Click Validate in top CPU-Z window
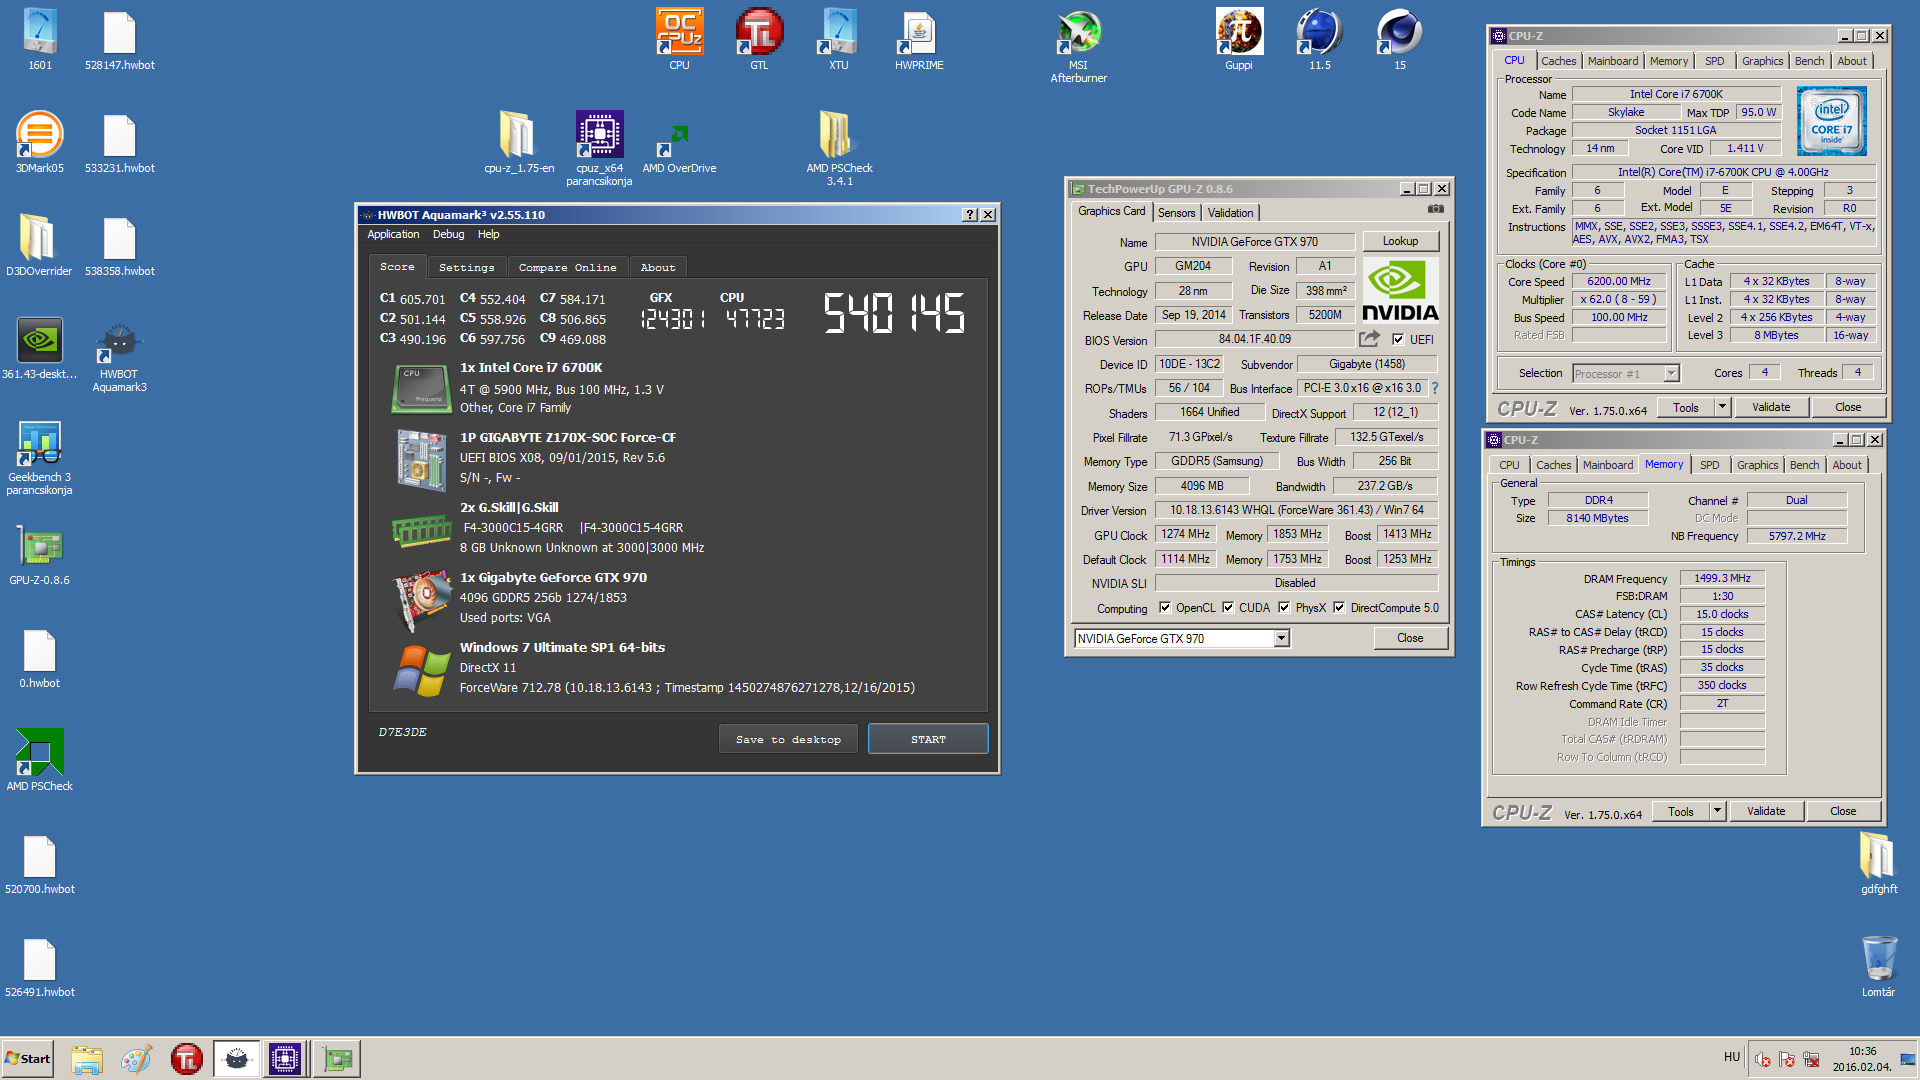1920x1080 pixels. 1771,407
